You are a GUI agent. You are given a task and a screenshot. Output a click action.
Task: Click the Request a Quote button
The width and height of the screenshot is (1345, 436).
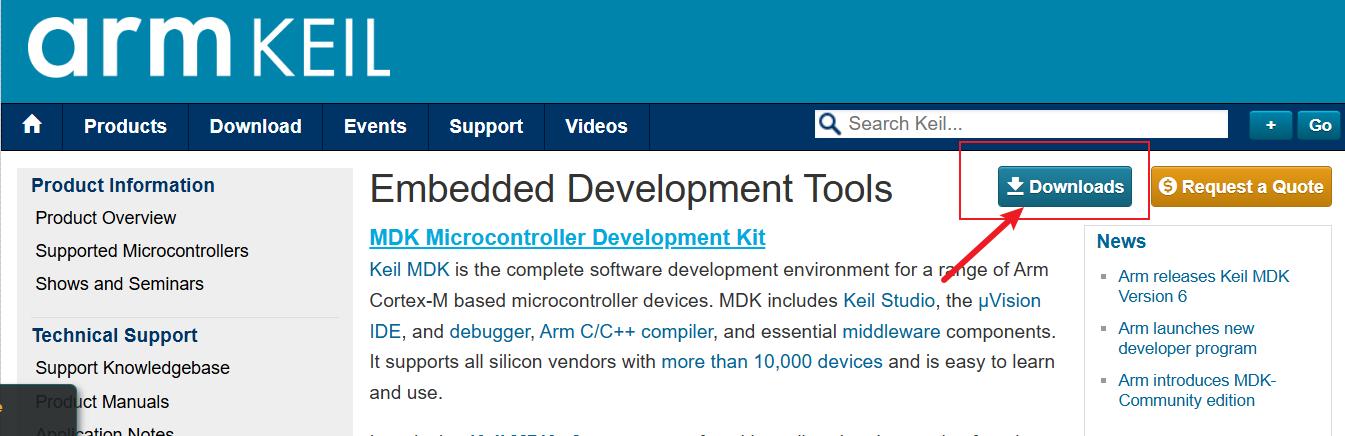point(1241,187)
